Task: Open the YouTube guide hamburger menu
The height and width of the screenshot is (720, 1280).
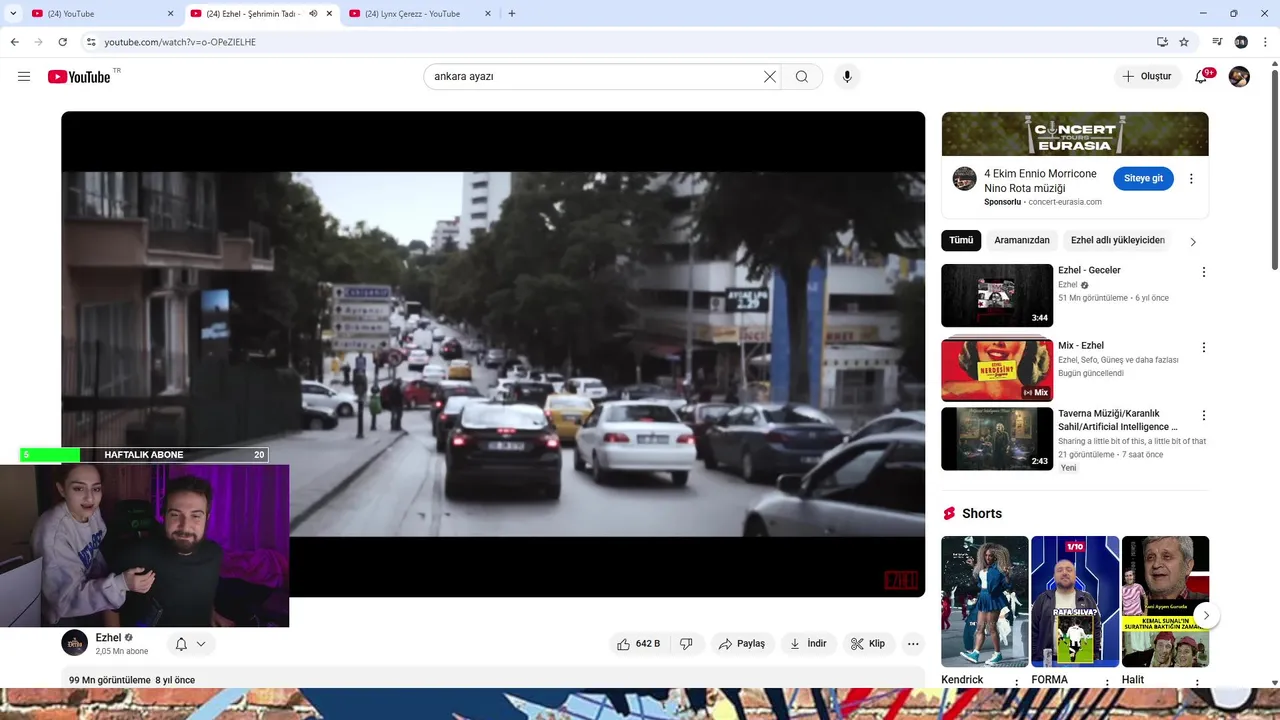Action: point(24,77)
